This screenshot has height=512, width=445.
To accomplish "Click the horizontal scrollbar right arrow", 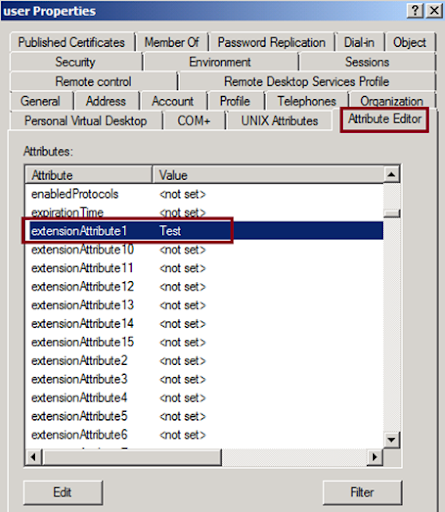I will (x=375, y=457).
